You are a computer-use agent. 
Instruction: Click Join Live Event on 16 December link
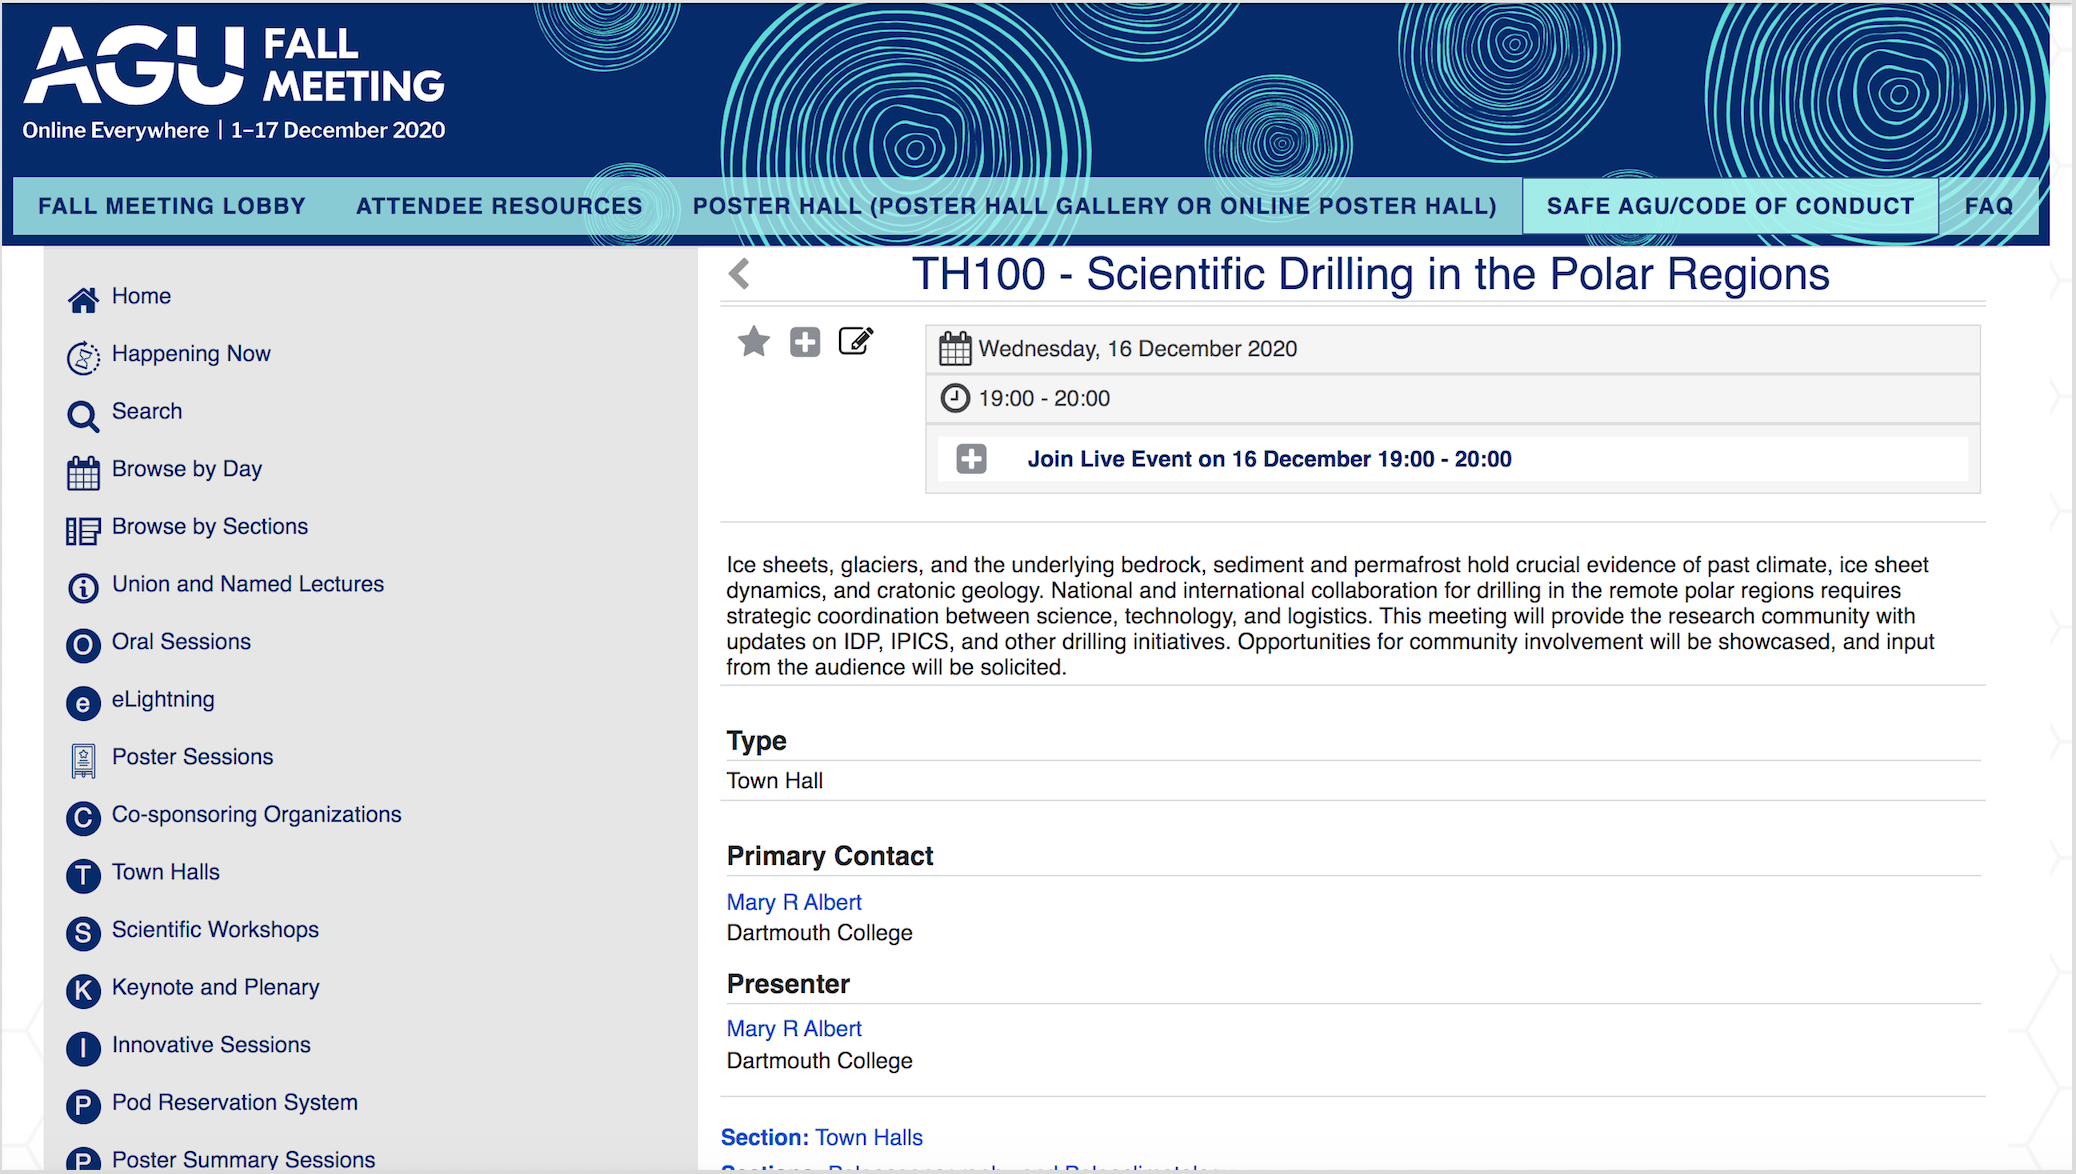click(x=1269, y=459)
